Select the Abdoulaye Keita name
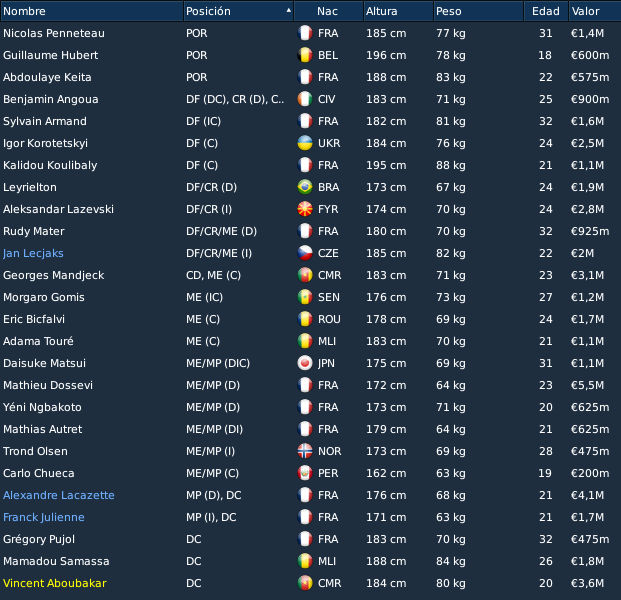Image resolution: width=621 pixels, height=600 pixels. 47,77
